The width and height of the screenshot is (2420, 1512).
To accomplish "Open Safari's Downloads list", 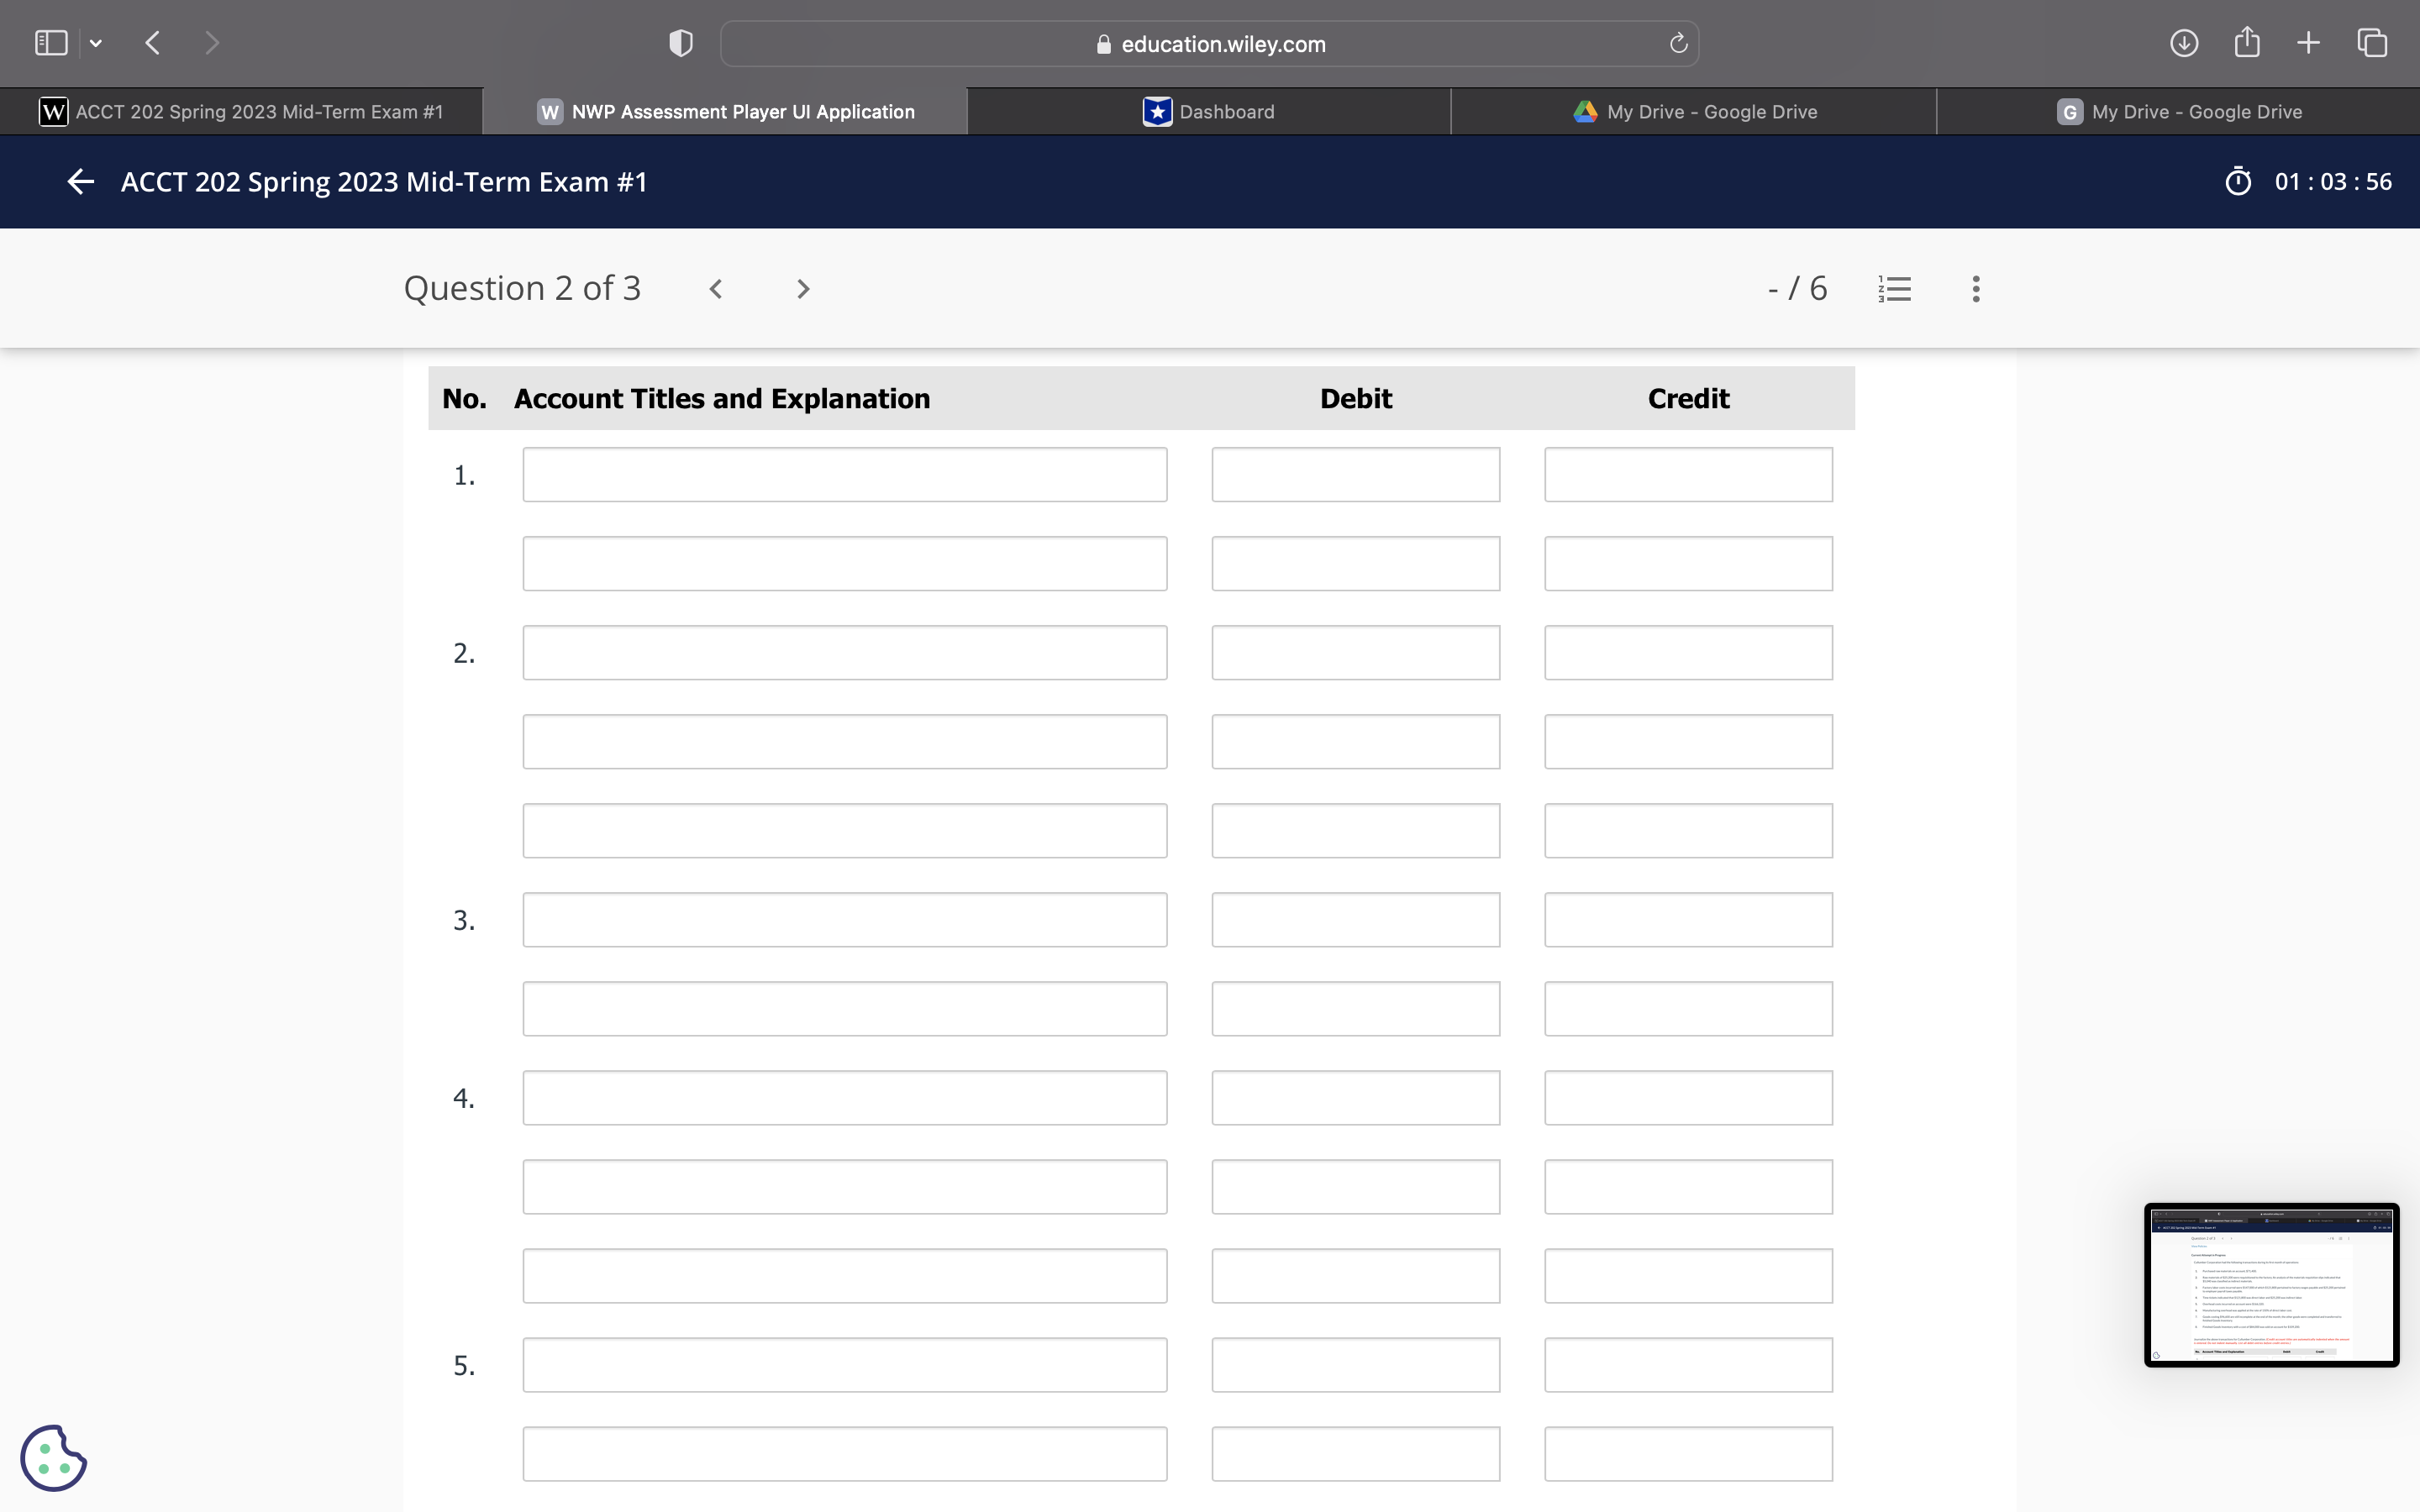I will (x=2184, y=42).
